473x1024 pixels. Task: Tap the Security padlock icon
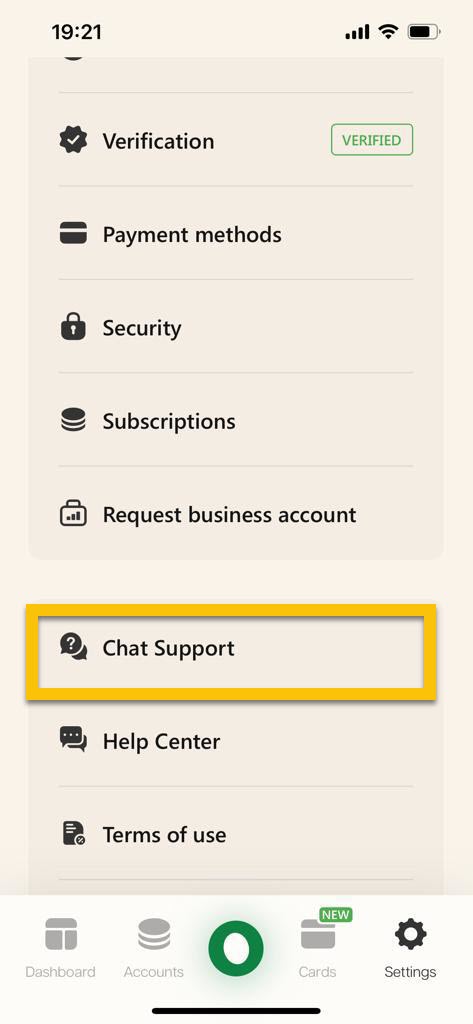click(x=73, y=327)
